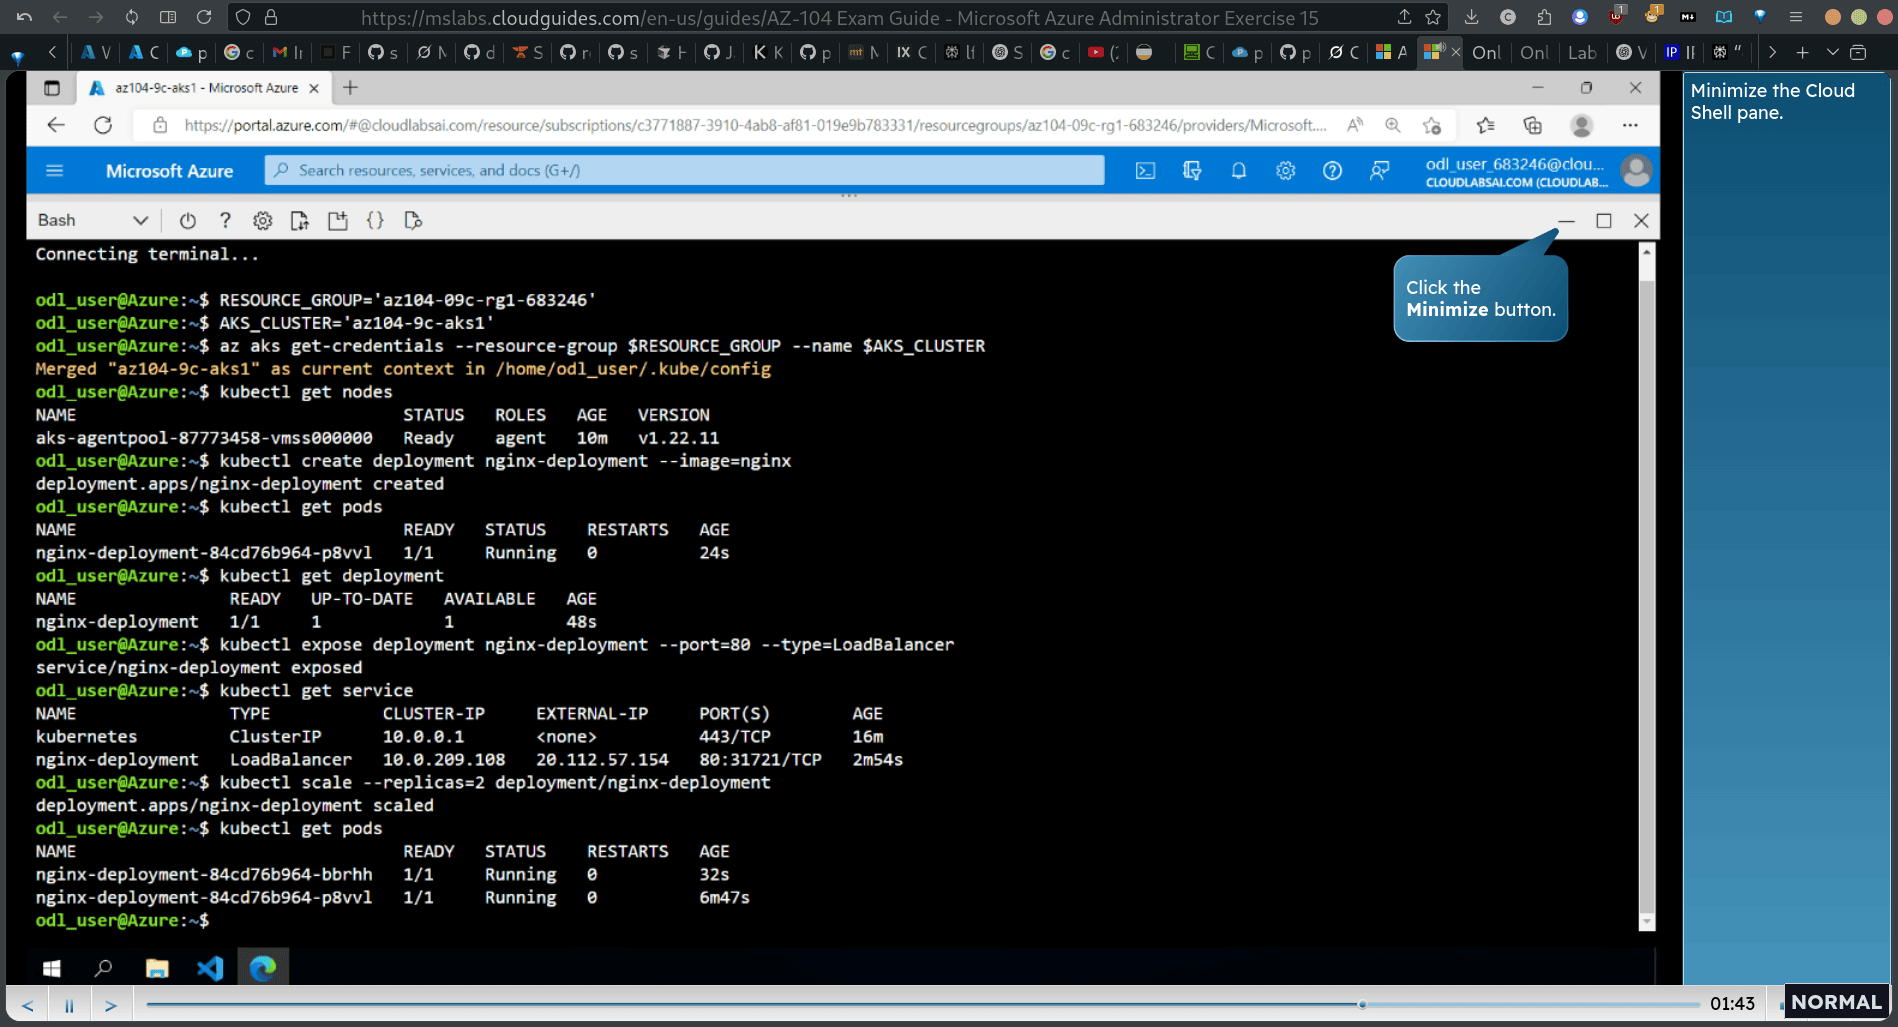The height and width of the screenshot is (1027, 1898).
Task: Open a new tab in Edge
Action: pos(350,88)
